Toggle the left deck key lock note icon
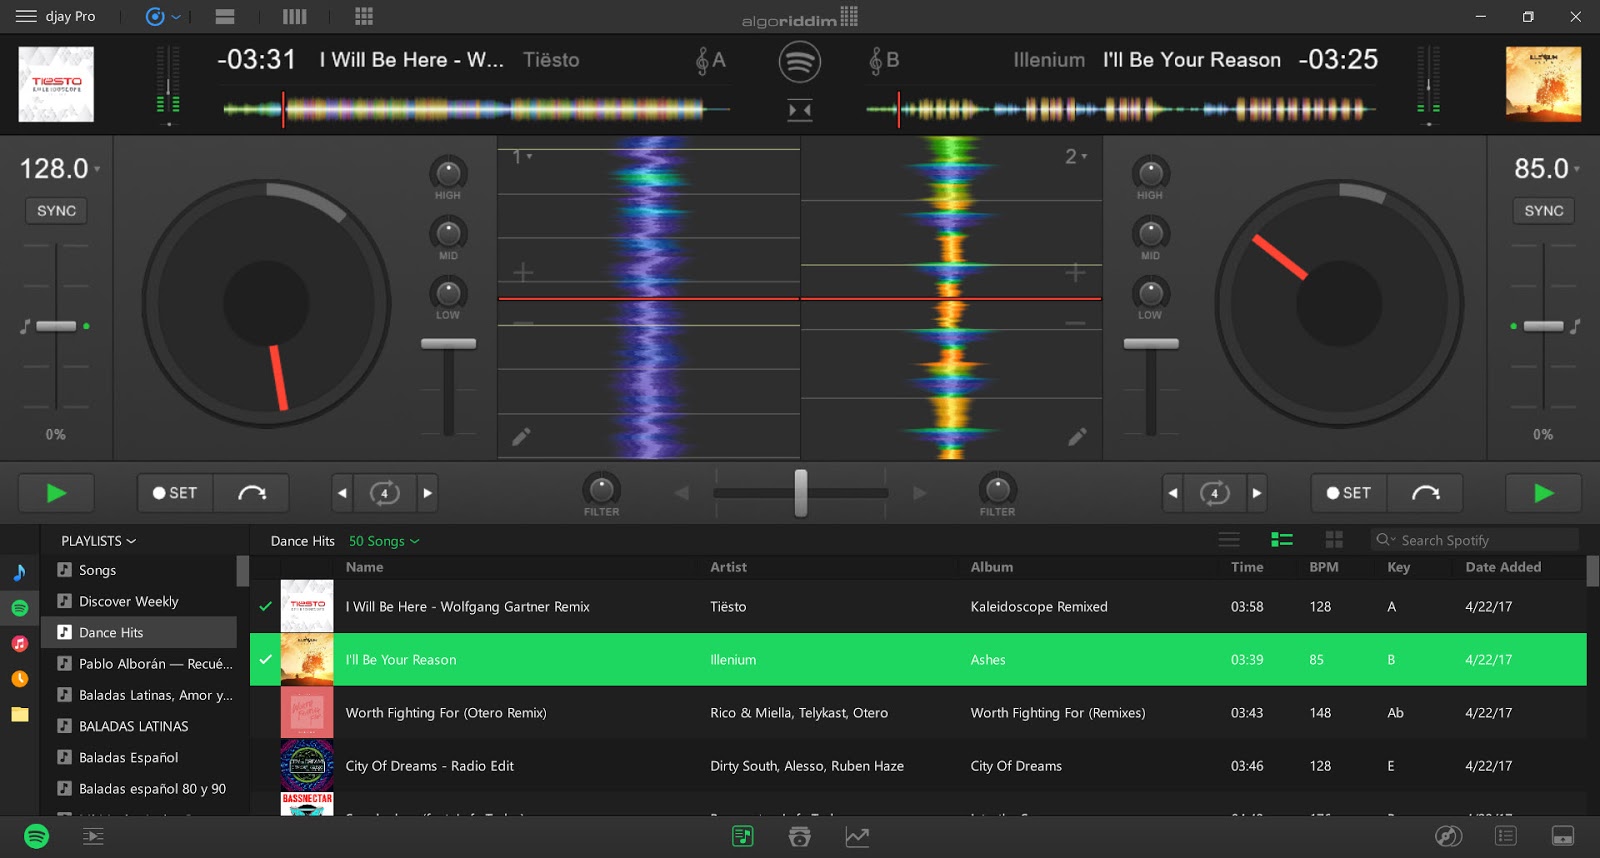Image resolution: width=1600 pixels, height=858 pixels. point(25,326)
